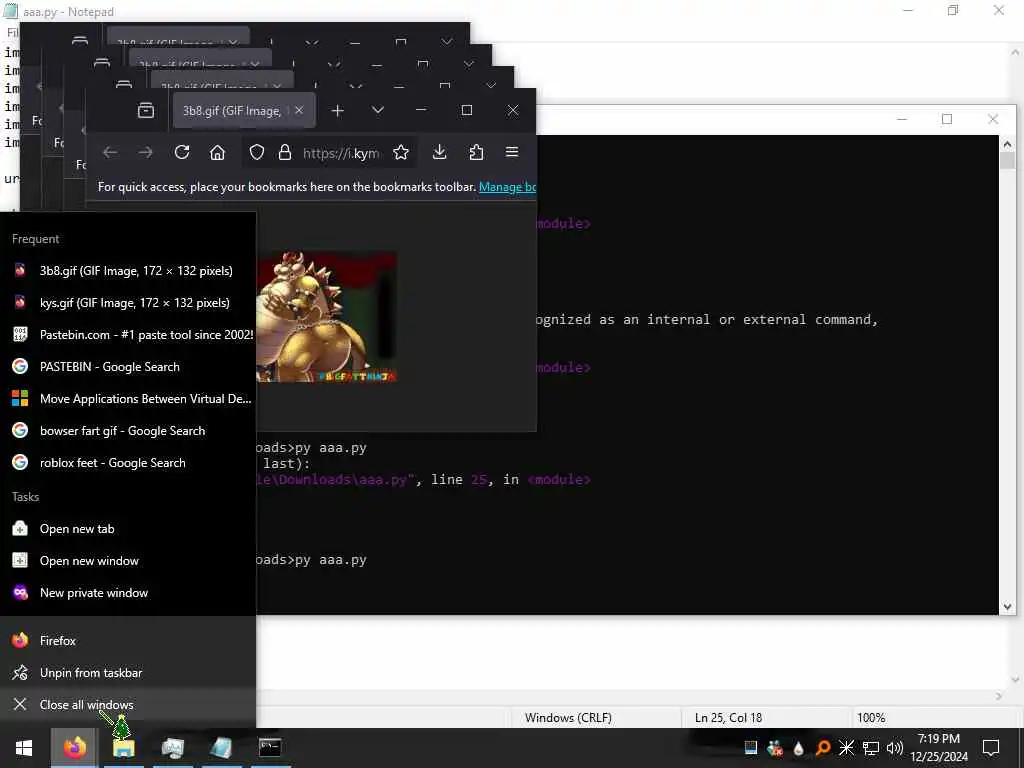Open the volume speaker tray icon

(x=895, y=748)
